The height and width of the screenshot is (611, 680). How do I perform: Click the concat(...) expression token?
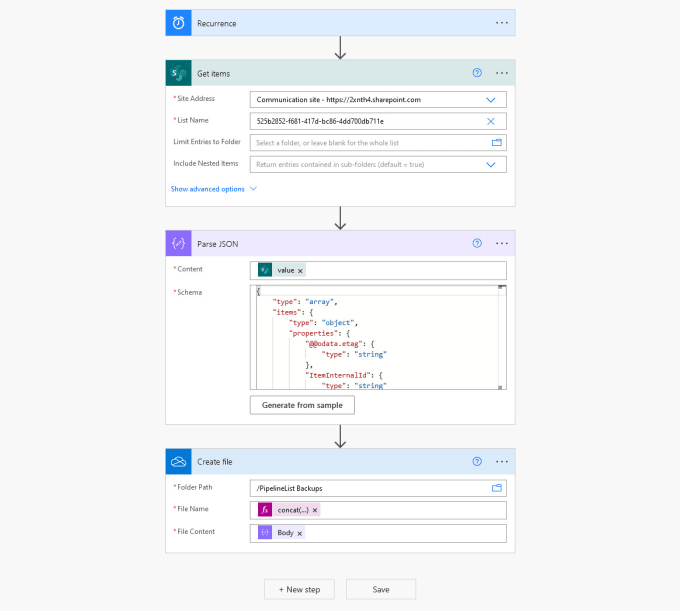point(289,510)
